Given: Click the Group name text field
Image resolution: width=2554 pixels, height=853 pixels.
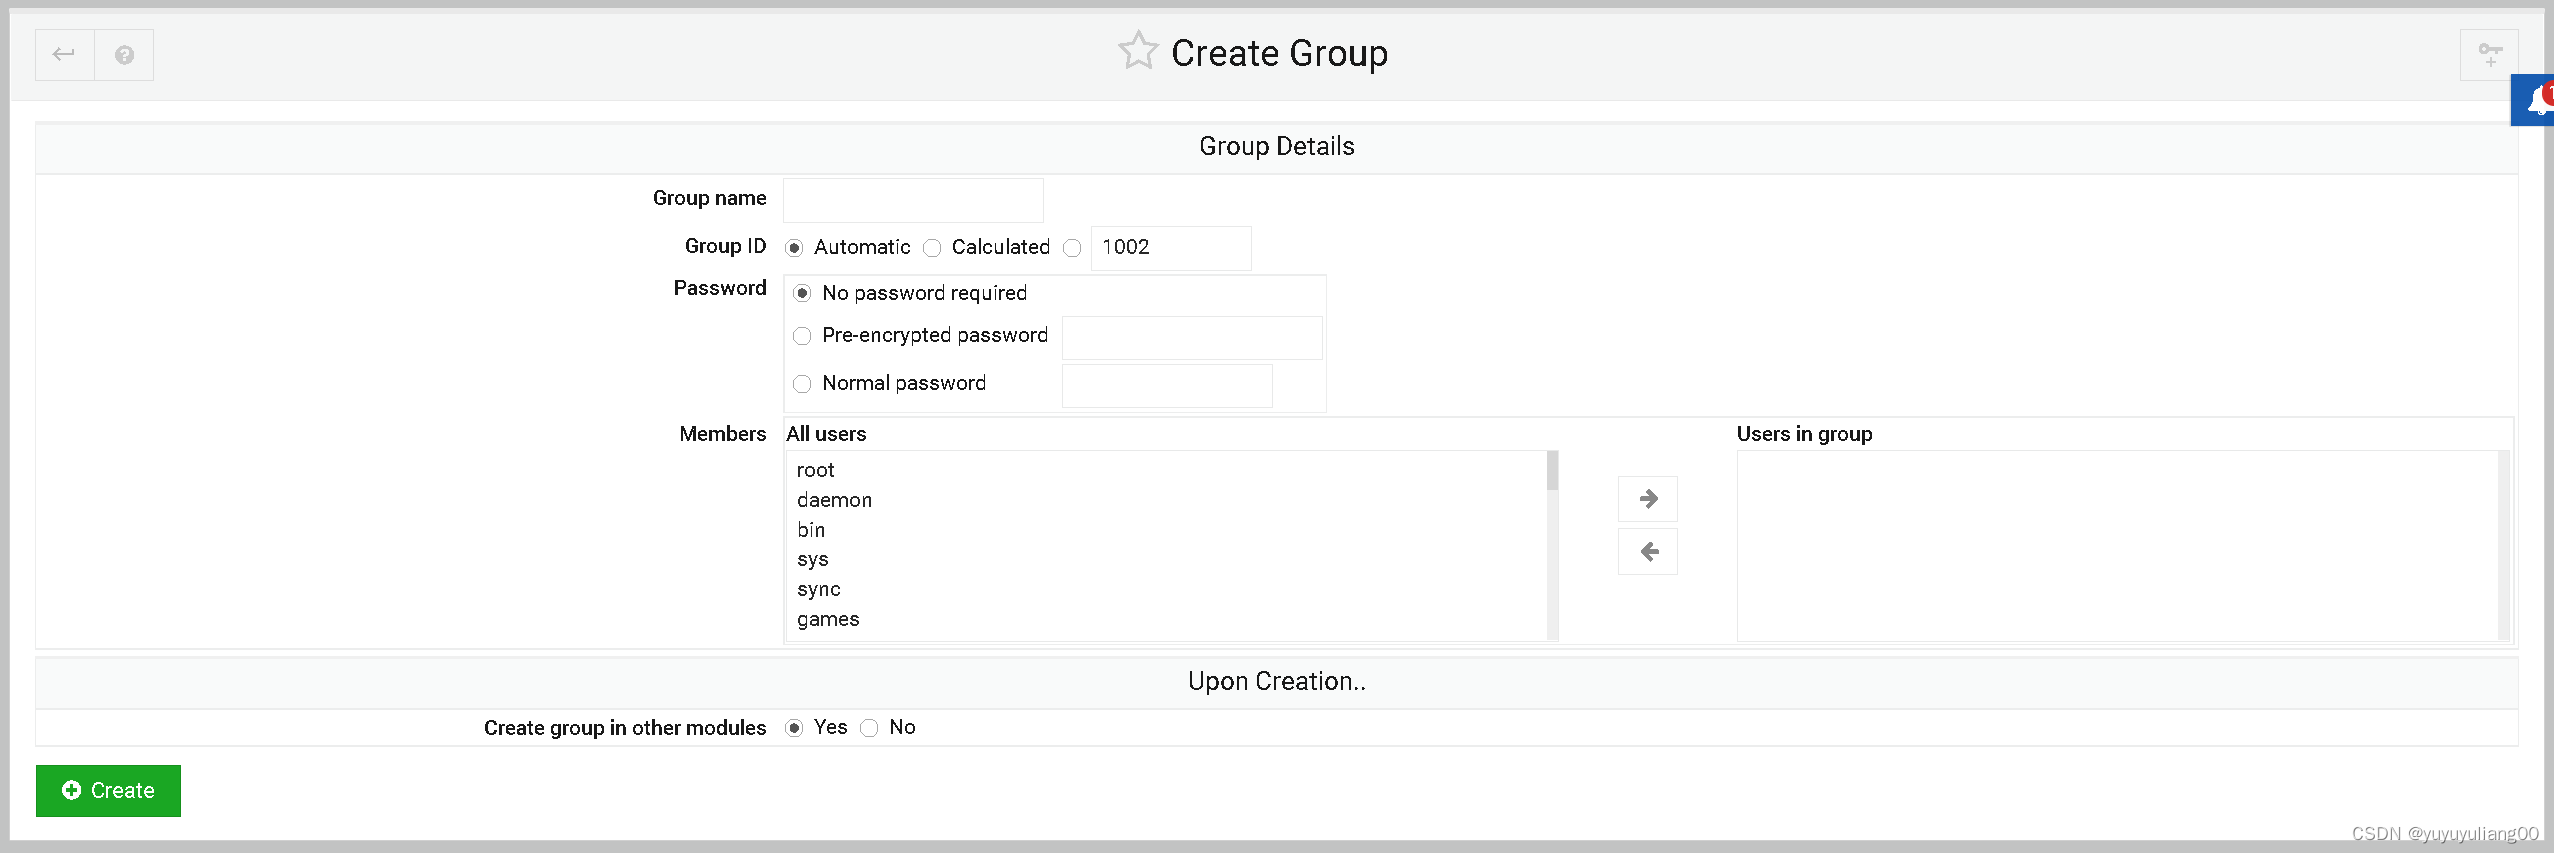Looking at the screenshot, I should tap(912, 200).
